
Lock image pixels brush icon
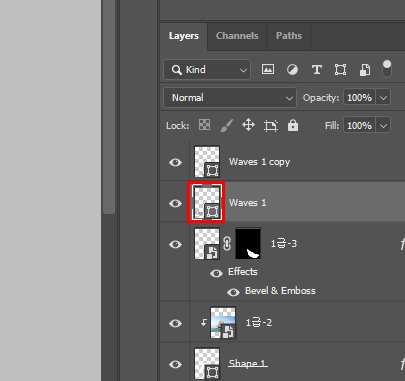pos(227,125)
